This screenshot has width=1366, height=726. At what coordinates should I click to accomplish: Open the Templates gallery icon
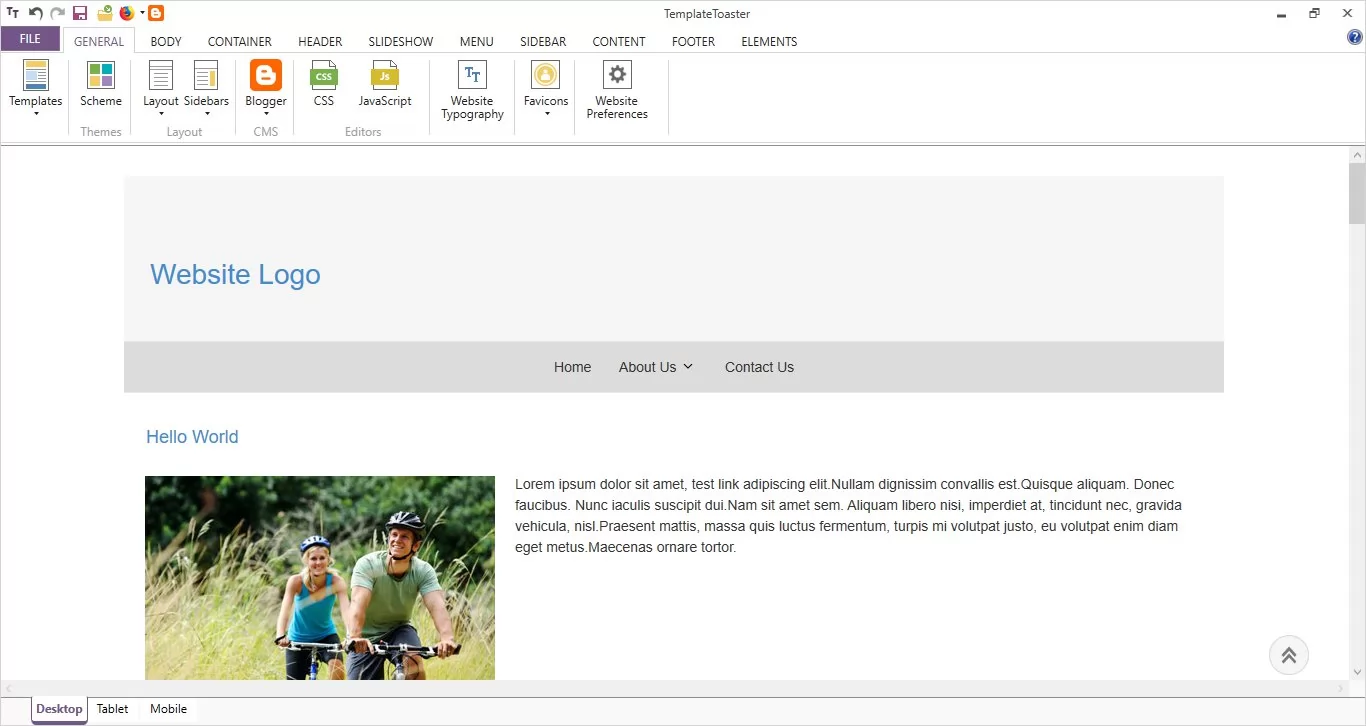point(36,76)
